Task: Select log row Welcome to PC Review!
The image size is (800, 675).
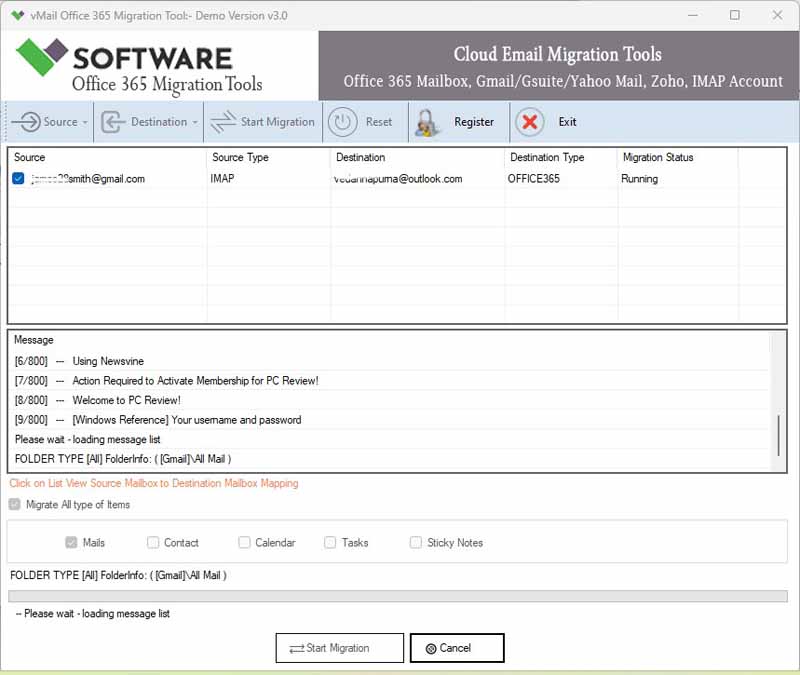Action: click(x=390, y=400)
